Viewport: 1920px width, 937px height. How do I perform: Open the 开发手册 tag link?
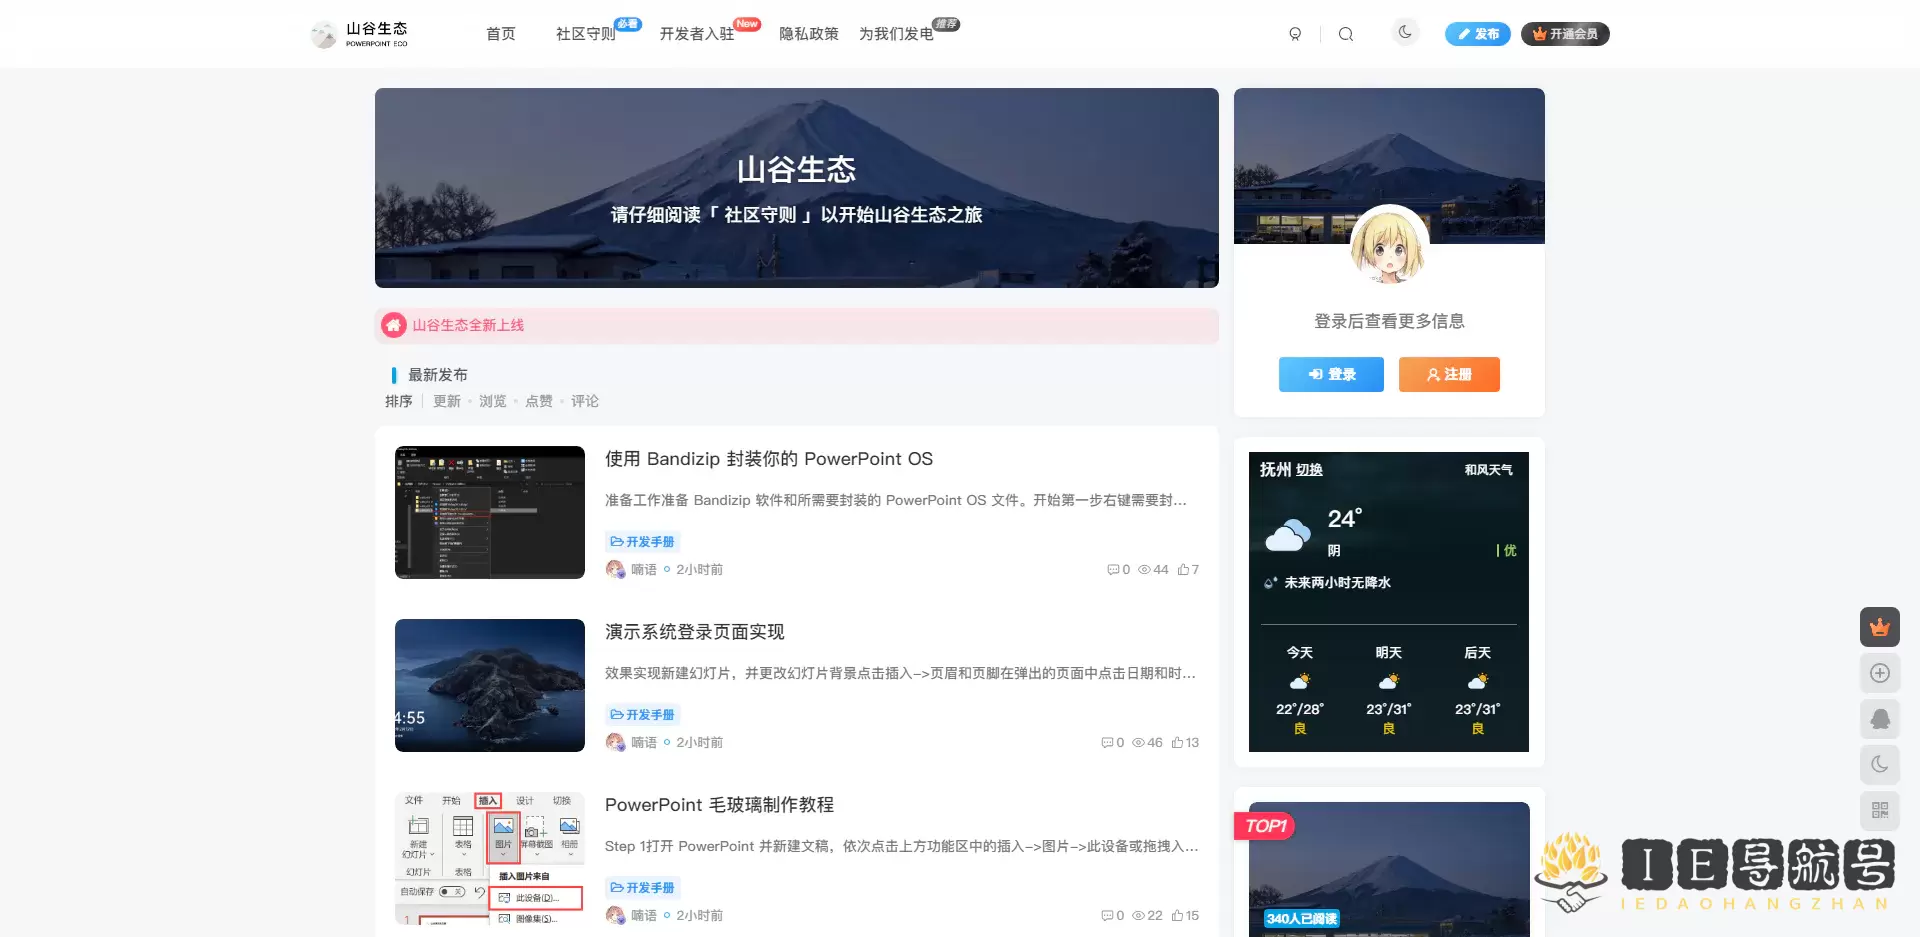pyautogui.click(x=644, y=541)
